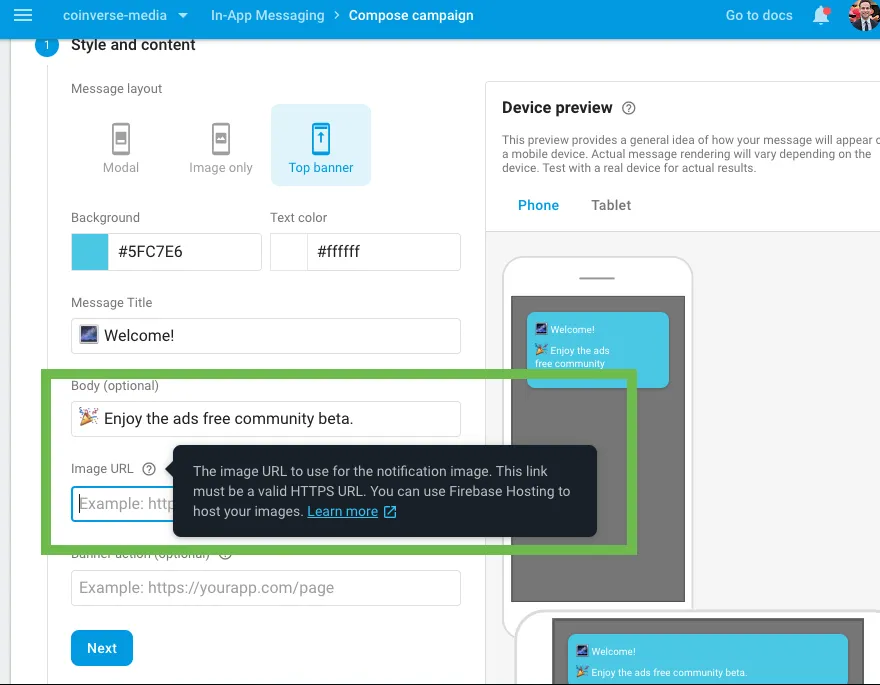Click the Banner action URL input field
Image resolution: width=880 pixels, height=685 pixels.
pyautogui.click(x=266, y=588)
